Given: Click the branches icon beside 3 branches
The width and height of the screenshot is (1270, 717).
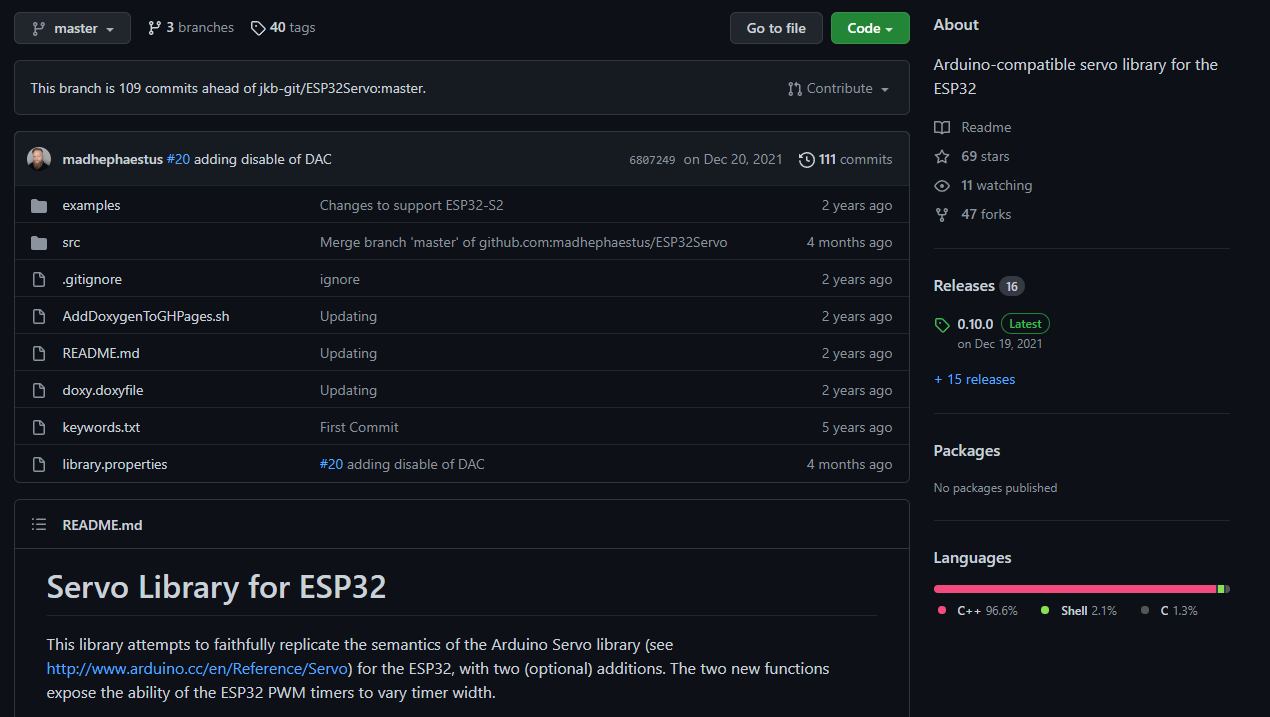Looking at the screenshot, I should tap(154, 28).
